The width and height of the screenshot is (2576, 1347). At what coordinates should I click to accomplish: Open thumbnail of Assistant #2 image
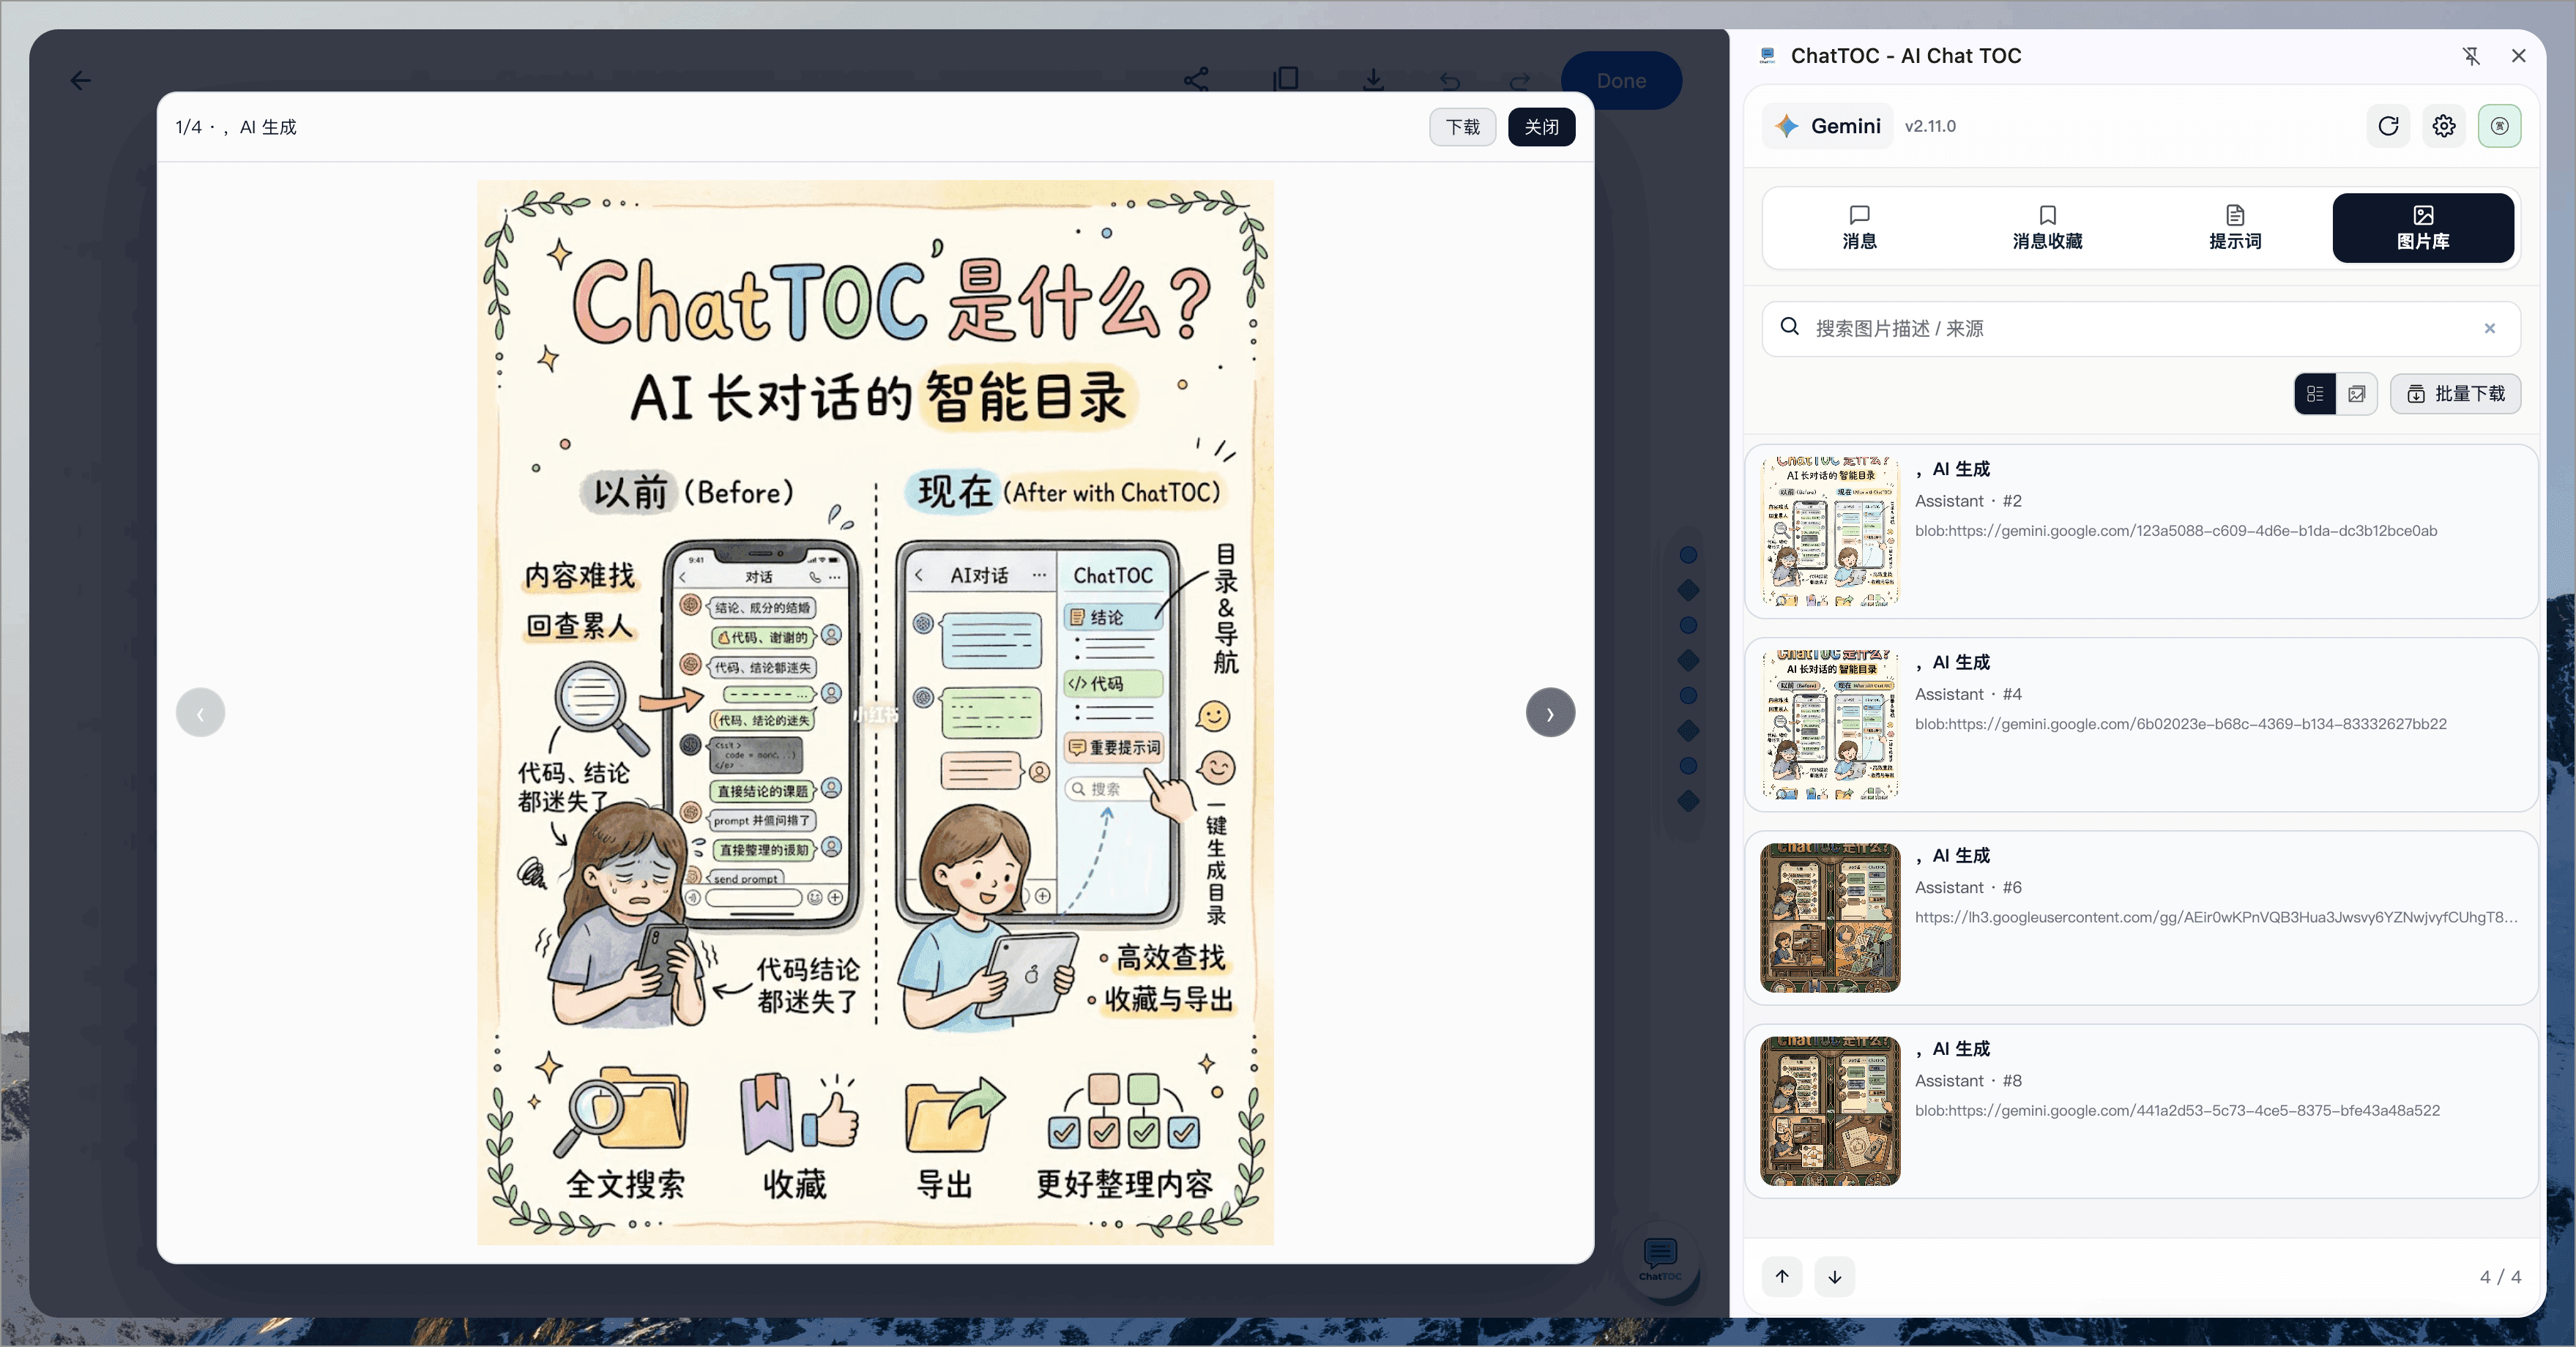(x=1830, y=531)
